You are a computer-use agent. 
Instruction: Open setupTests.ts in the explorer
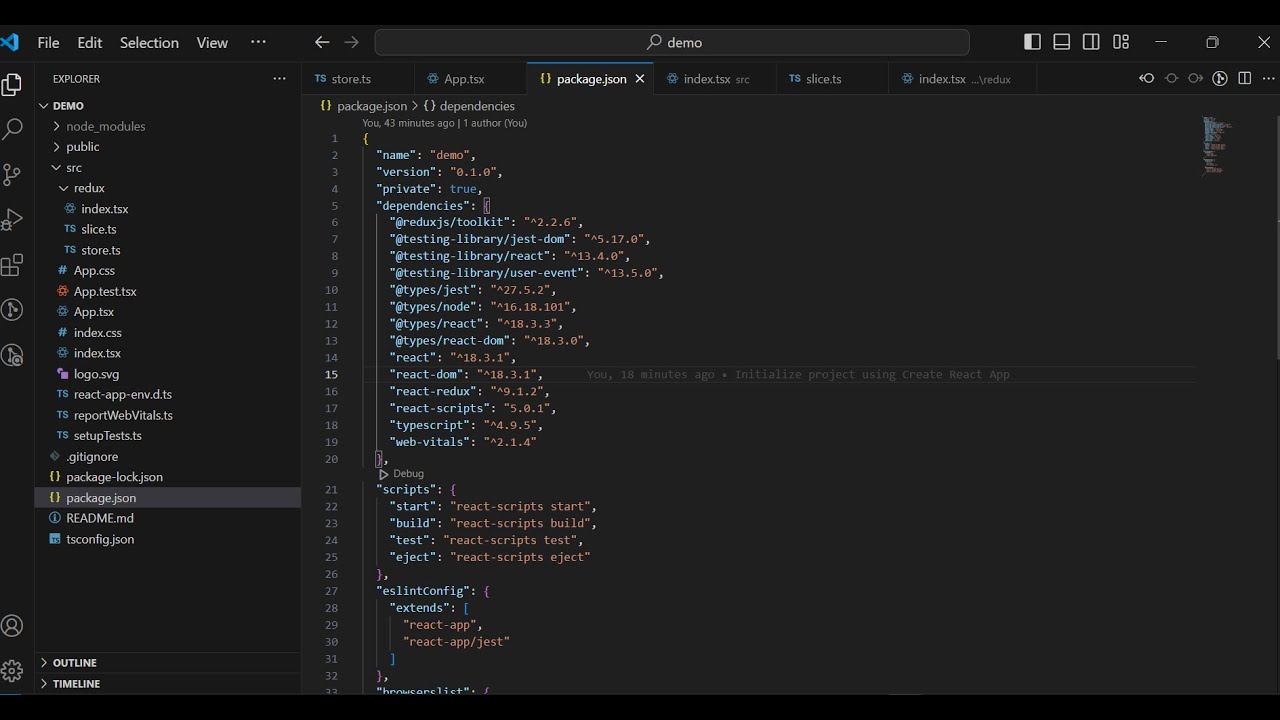[168, 435]
